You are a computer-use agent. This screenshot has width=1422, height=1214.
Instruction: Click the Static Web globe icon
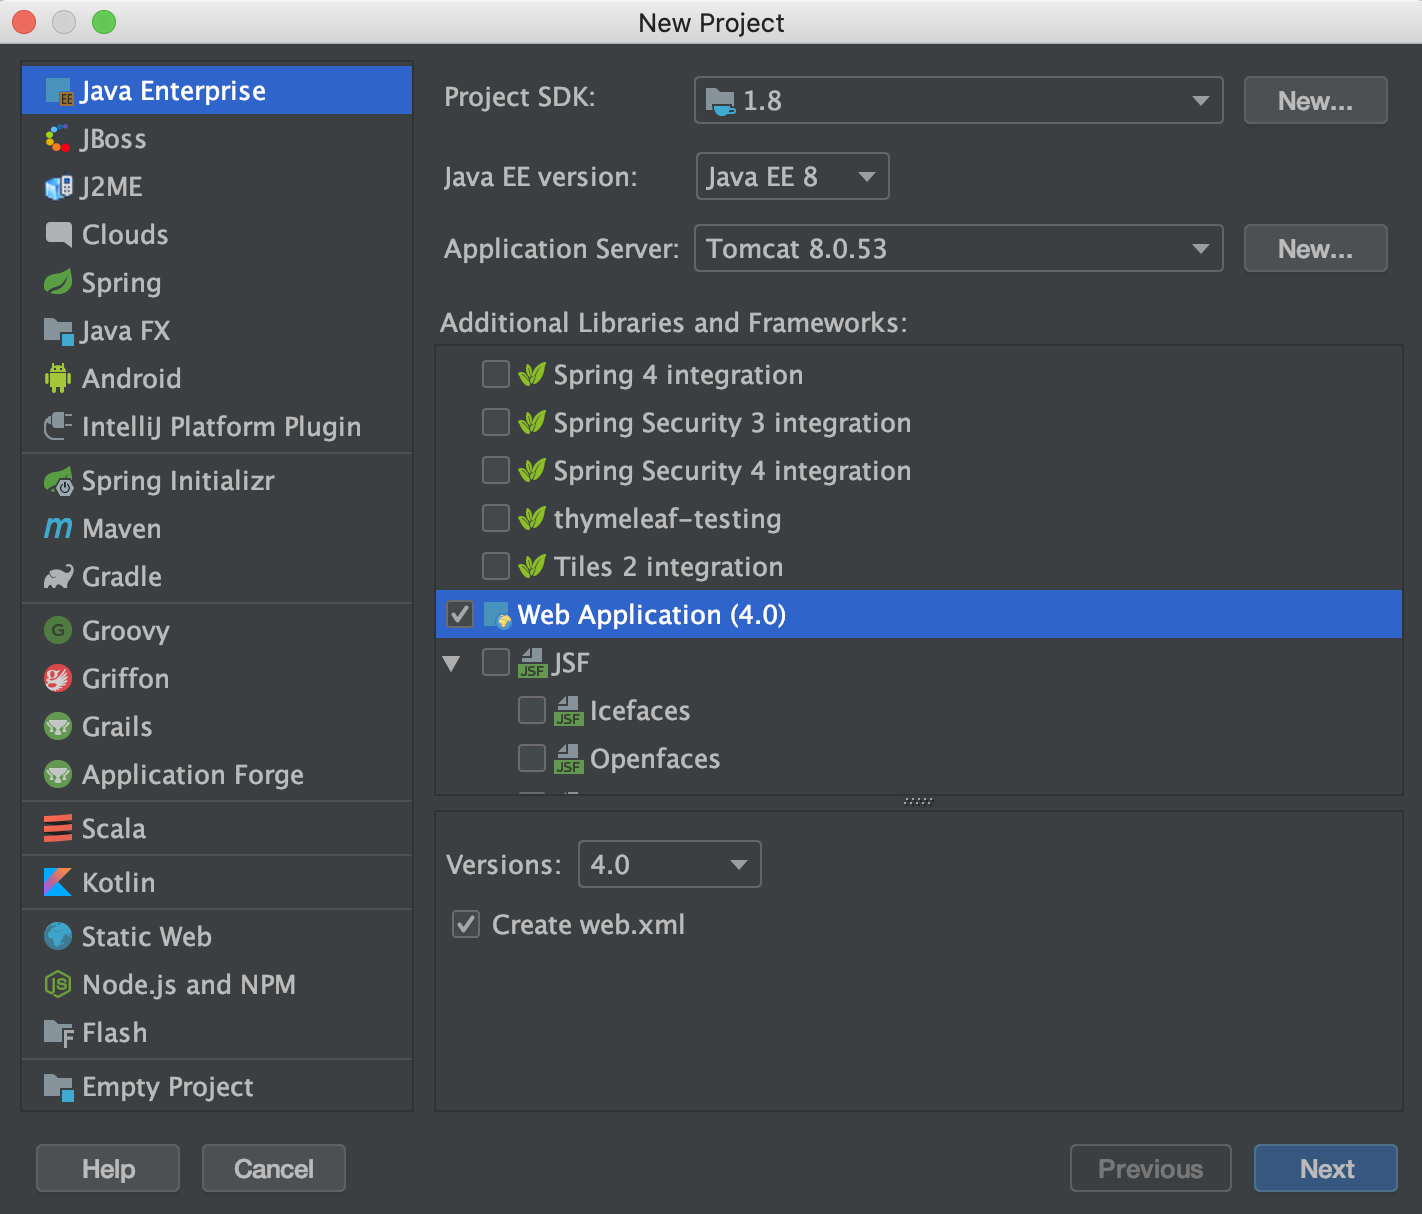click(58, 937)
